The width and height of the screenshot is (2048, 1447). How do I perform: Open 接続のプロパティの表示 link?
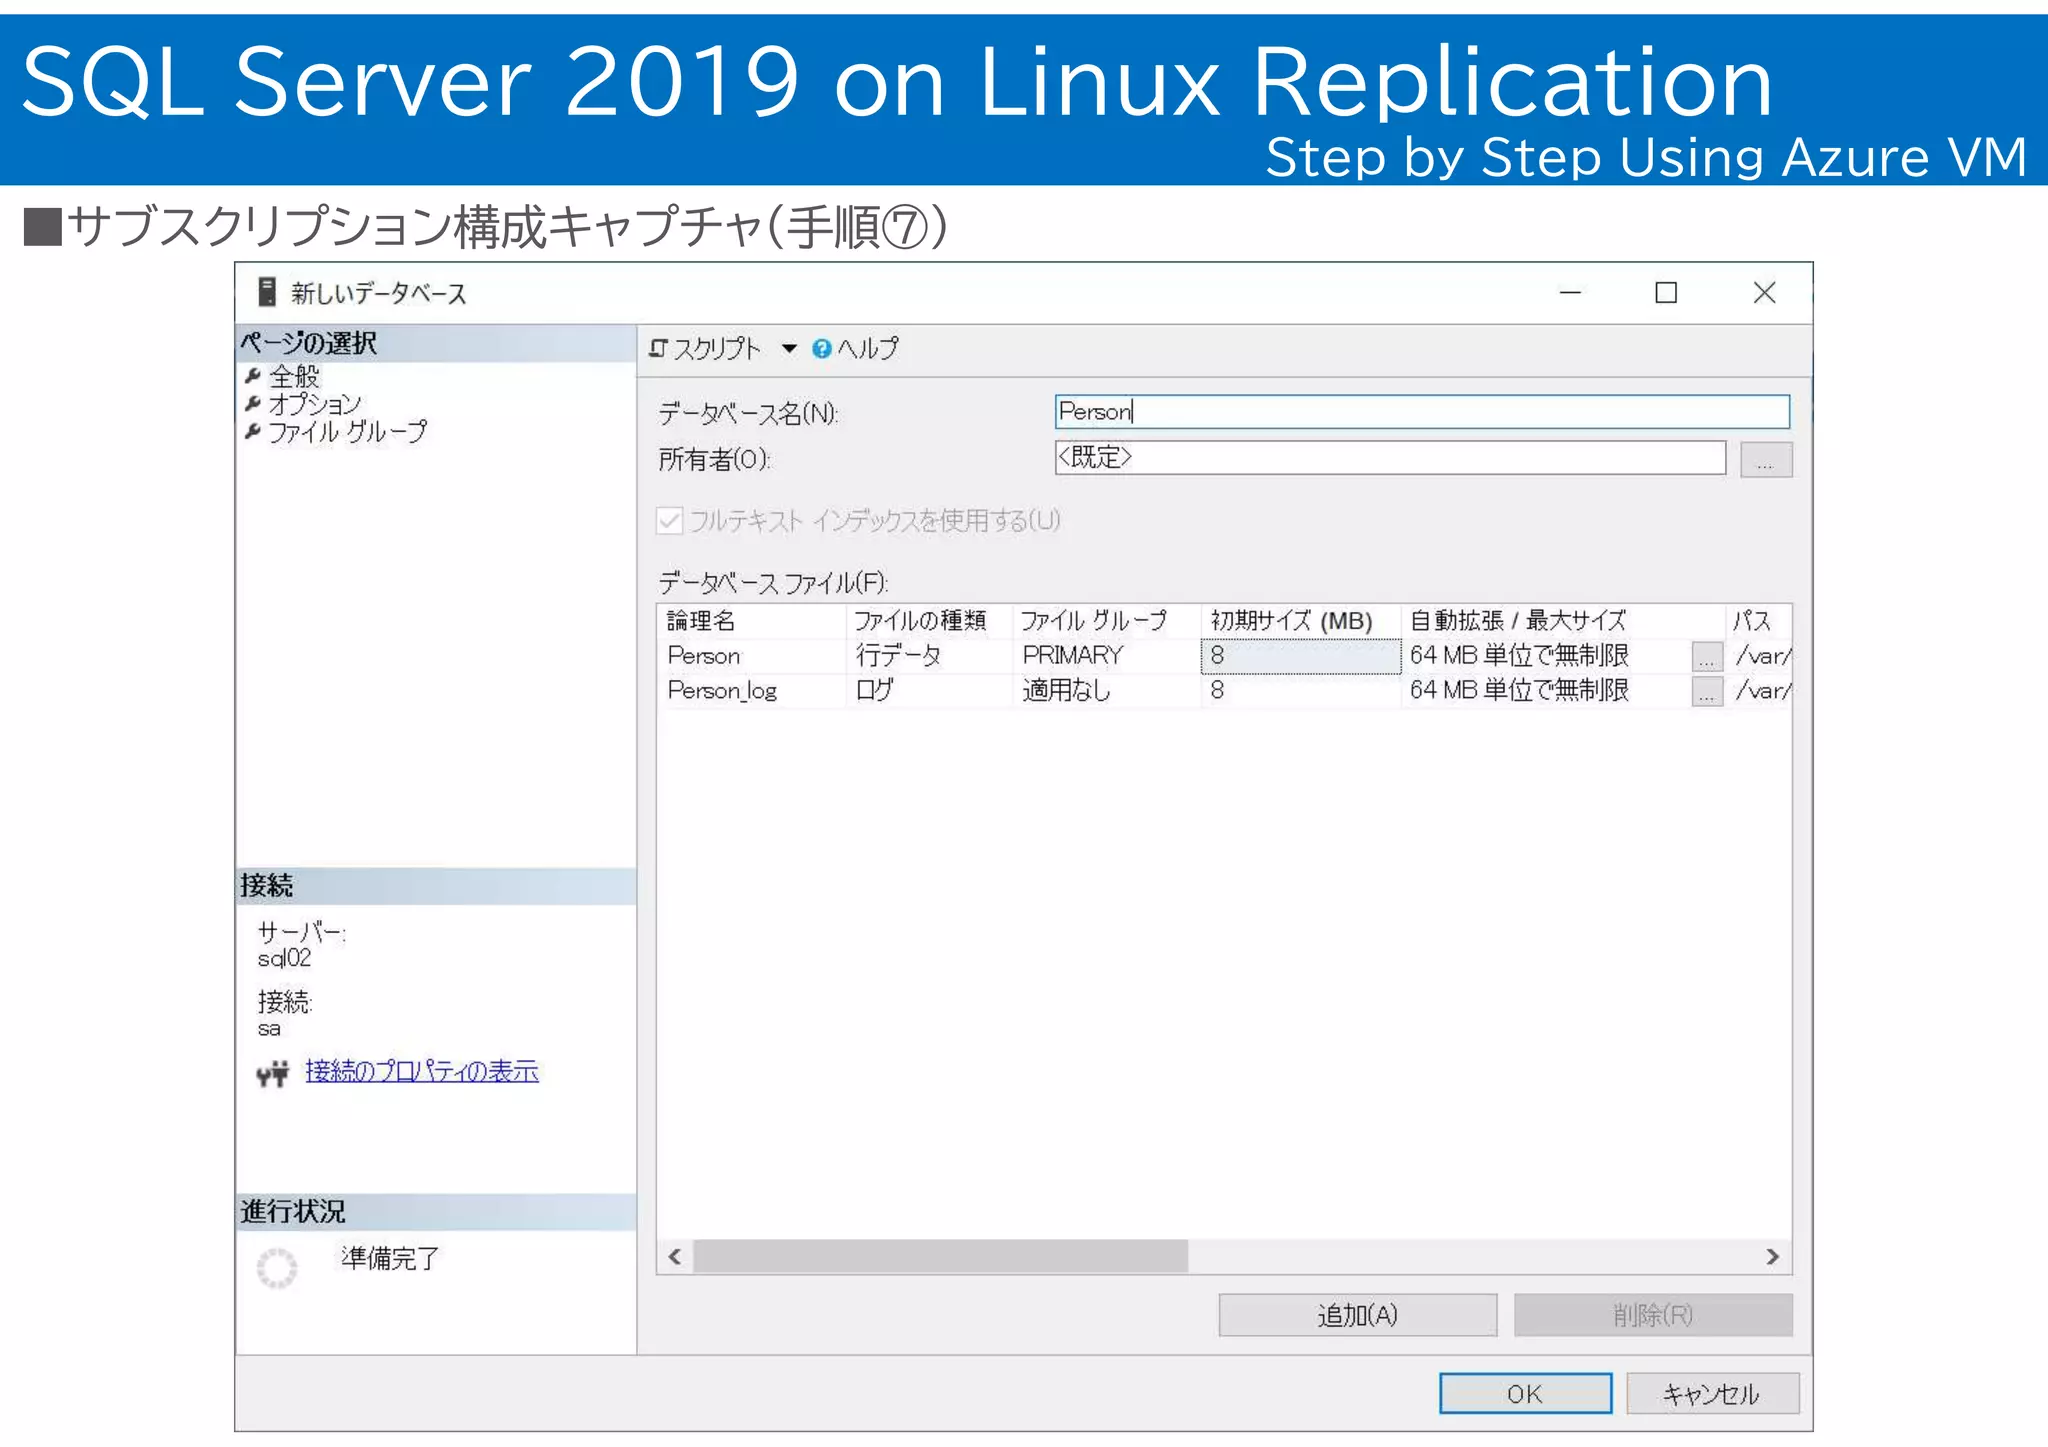coord(422,1072)
